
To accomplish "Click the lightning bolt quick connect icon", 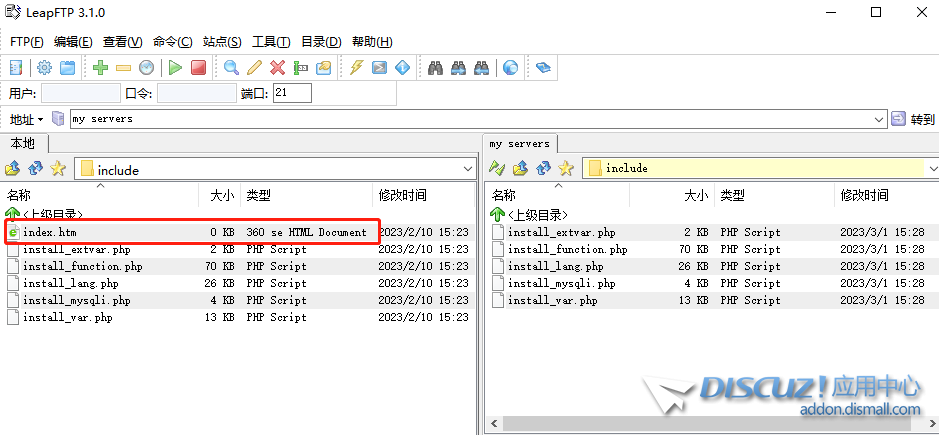I will pyautogui.click(x=356, y=68).
